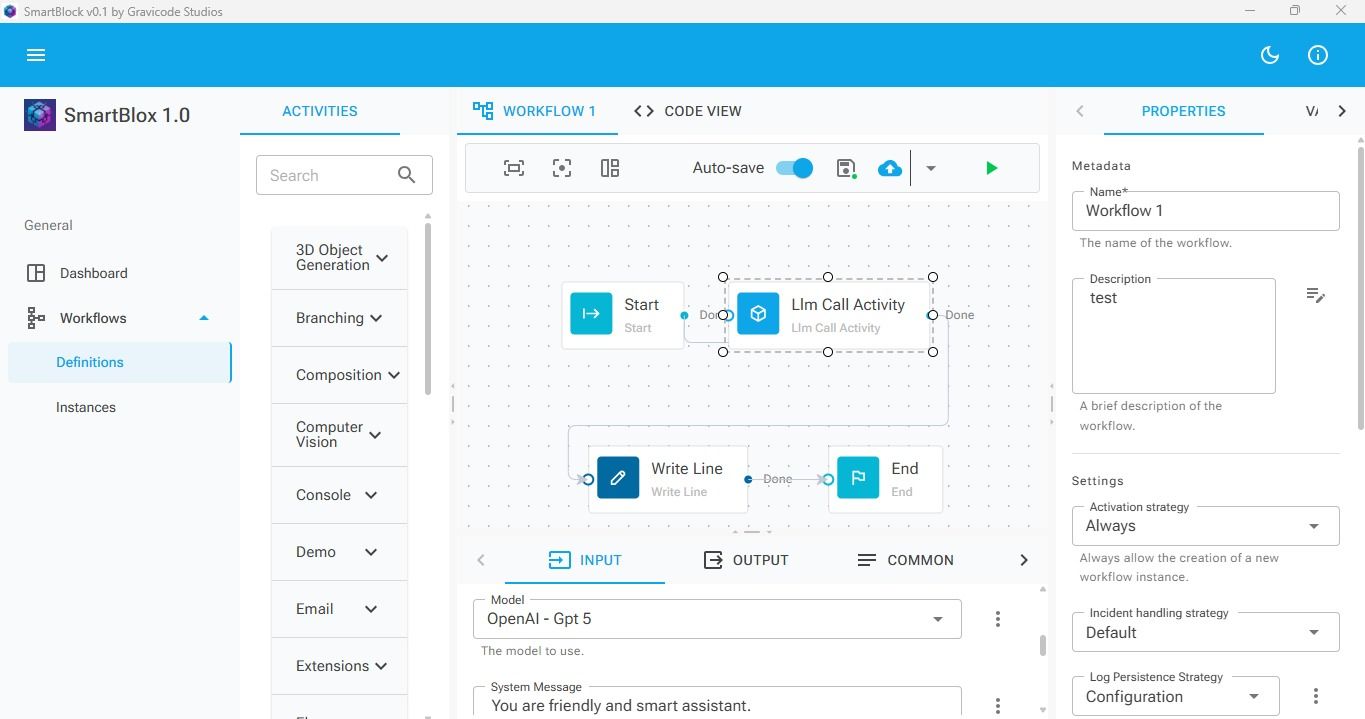
Task: Toggle the Auto-save switch
Action: (x=795, y=168)
